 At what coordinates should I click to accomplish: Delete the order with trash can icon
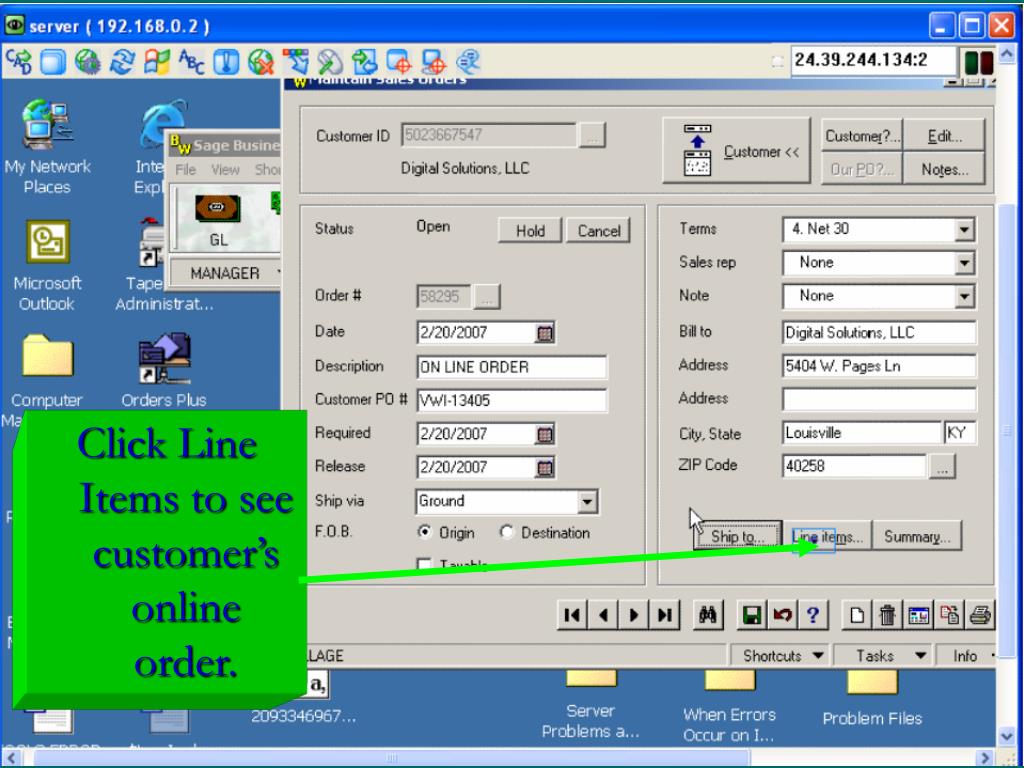click(x=888, y=615)
